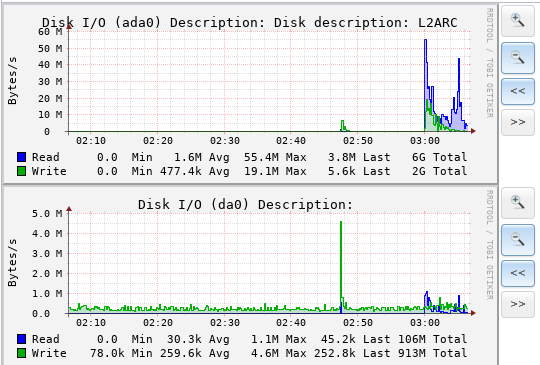Click the '78.0k Min' write value for da0

[121, 353]
